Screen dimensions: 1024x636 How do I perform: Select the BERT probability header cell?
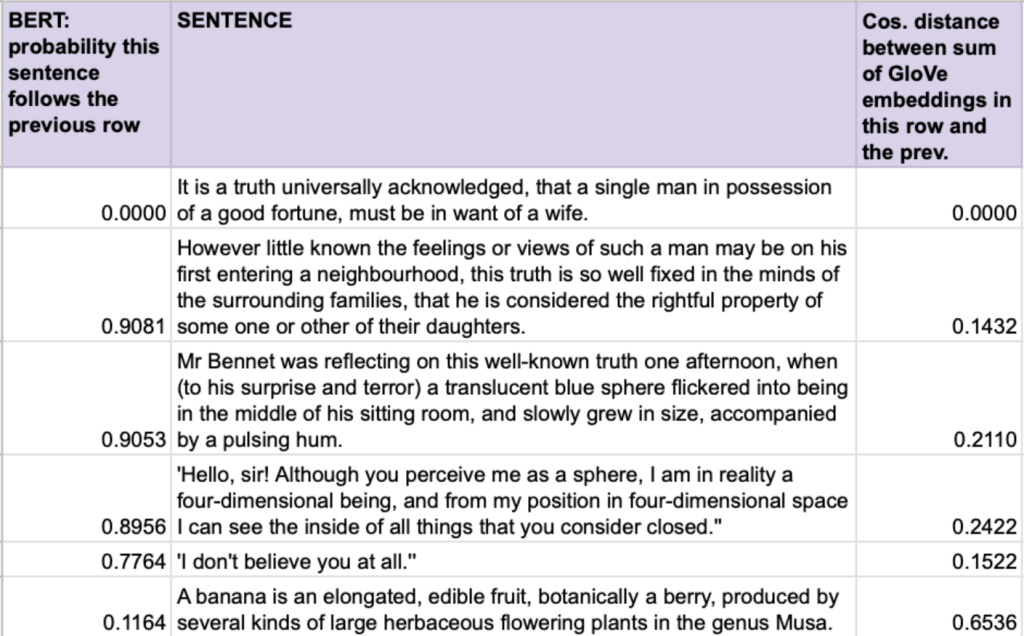[x=85, y=84]
